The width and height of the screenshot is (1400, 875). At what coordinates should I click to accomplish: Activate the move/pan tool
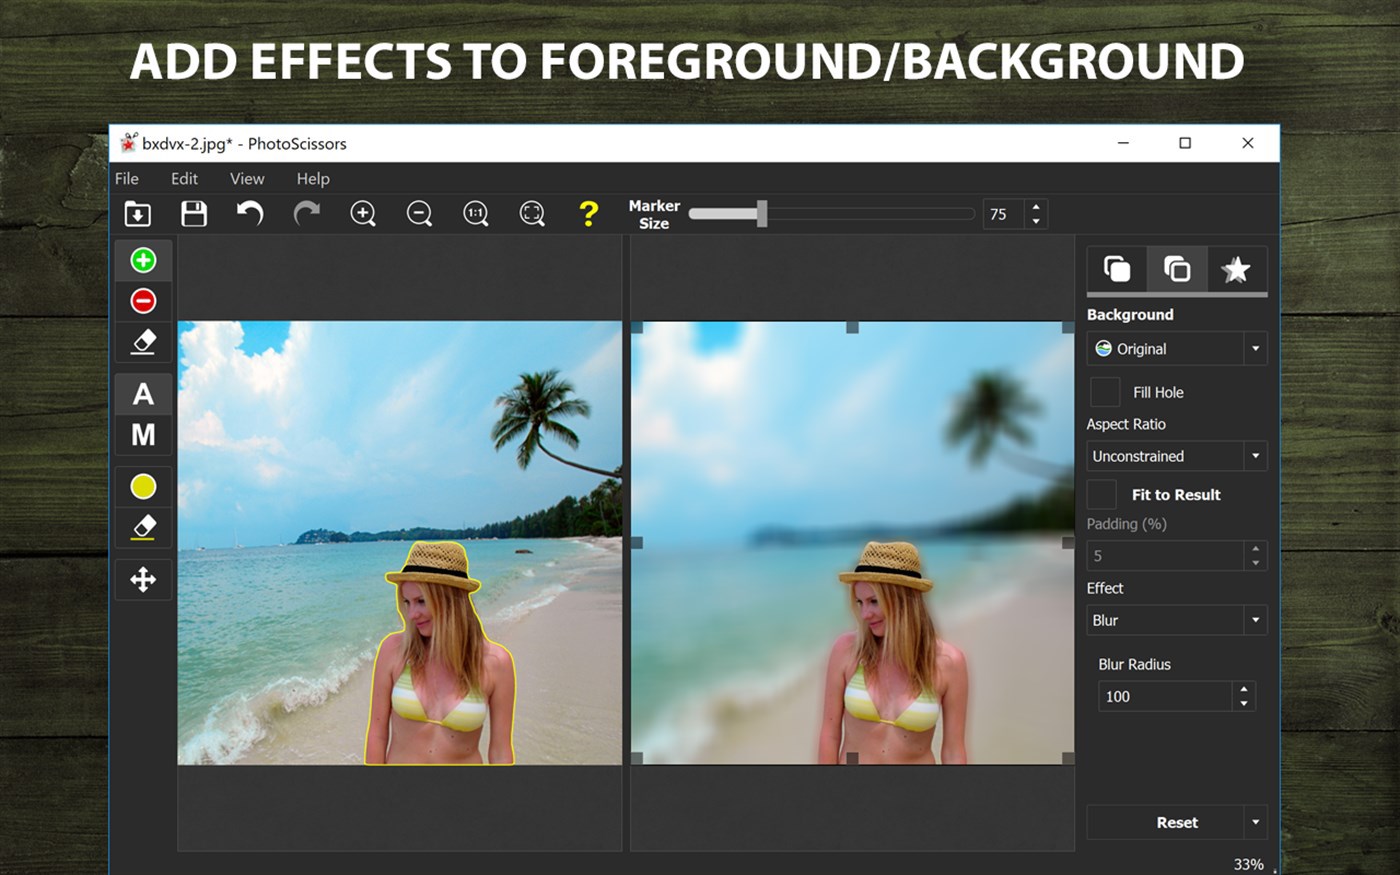pyautogui.click(x=143, y=579)
